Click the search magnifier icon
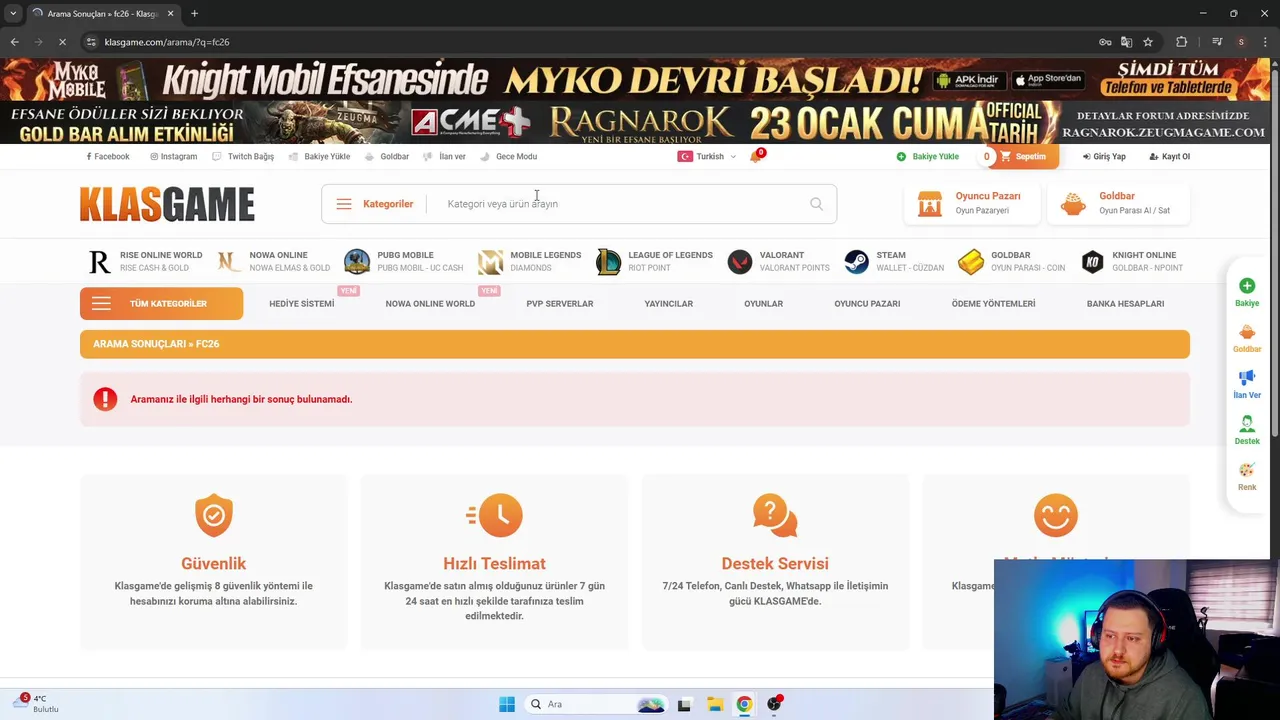 pos(816,204)
